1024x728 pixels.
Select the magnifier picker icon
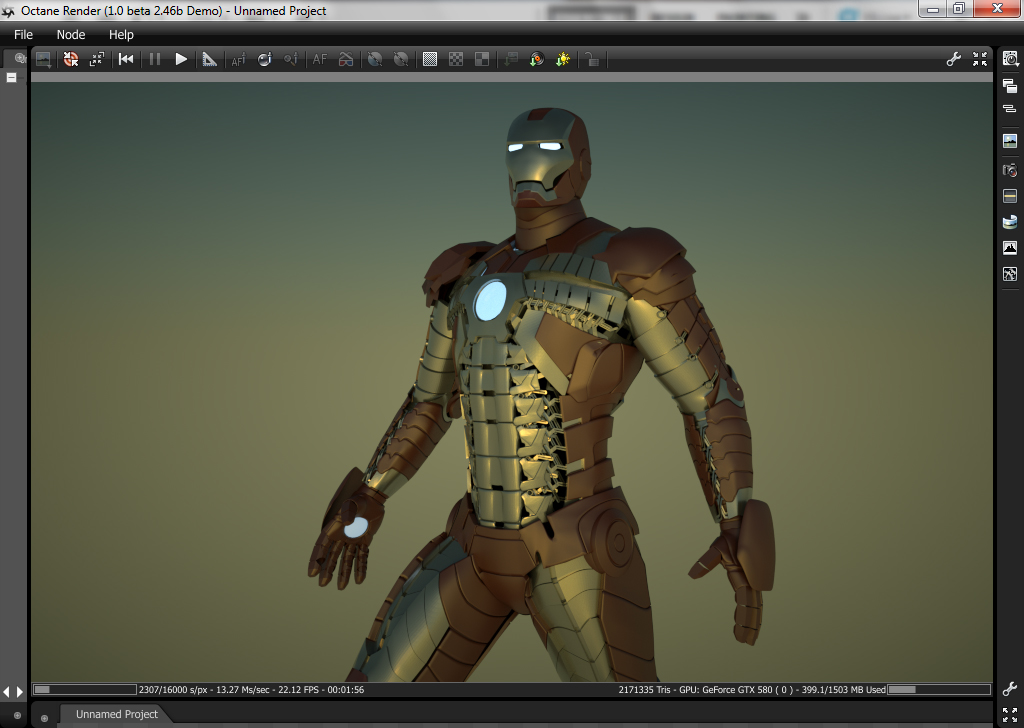point(291,59)
